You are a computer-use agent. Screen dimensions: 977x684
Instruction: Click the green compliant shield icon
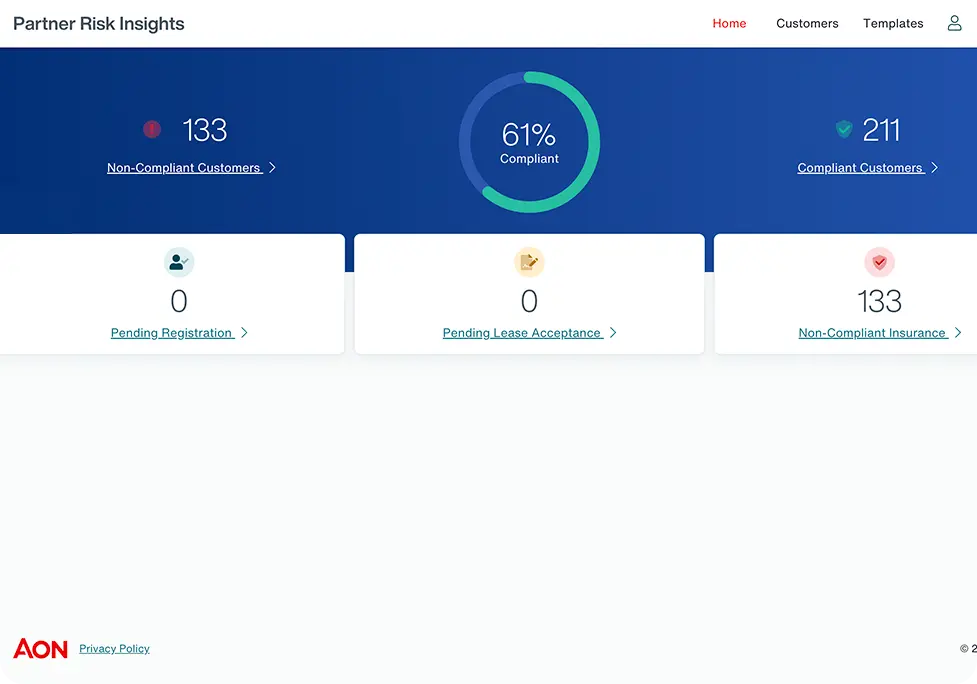point(844,129)
